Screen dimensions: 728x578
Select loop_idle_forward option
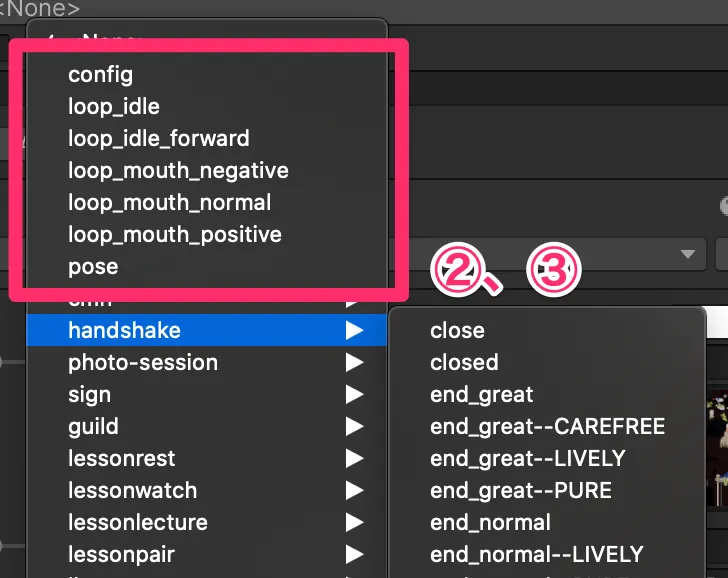[158, 138]
